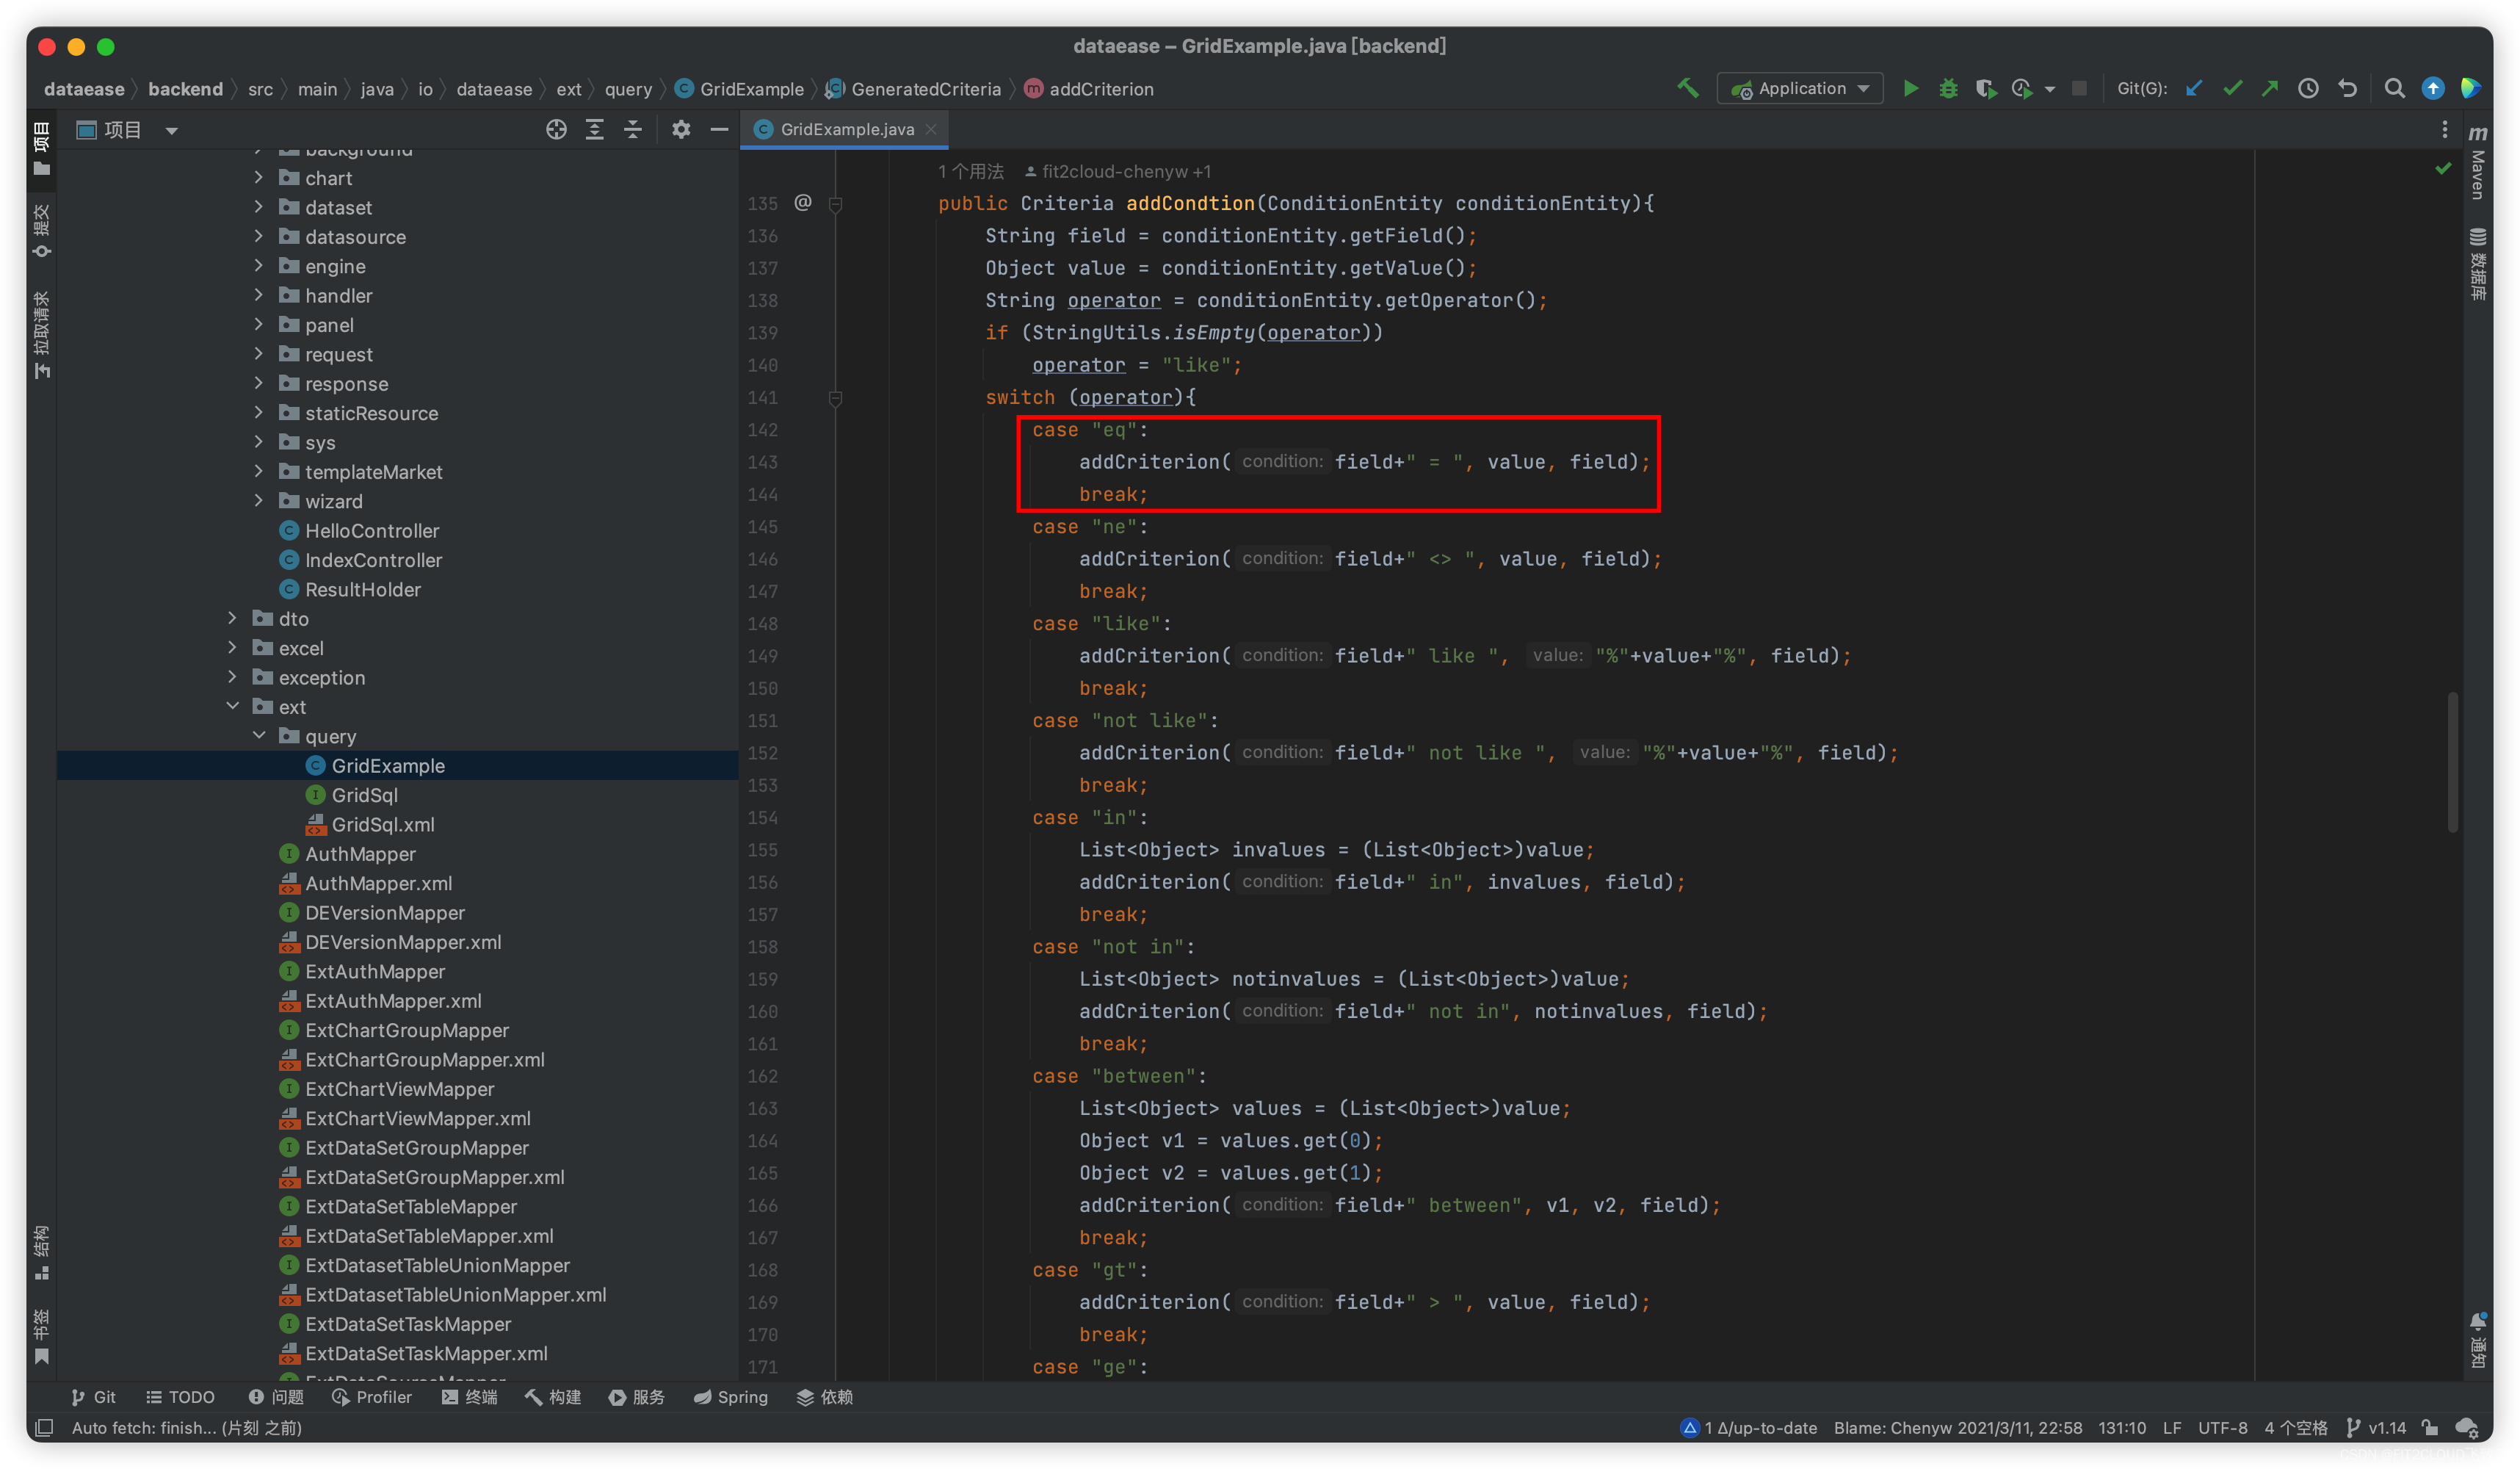Switch to GridExample.java editor tab
Viewport: 2520px width, 1469px height.
(x=846, y=129)
